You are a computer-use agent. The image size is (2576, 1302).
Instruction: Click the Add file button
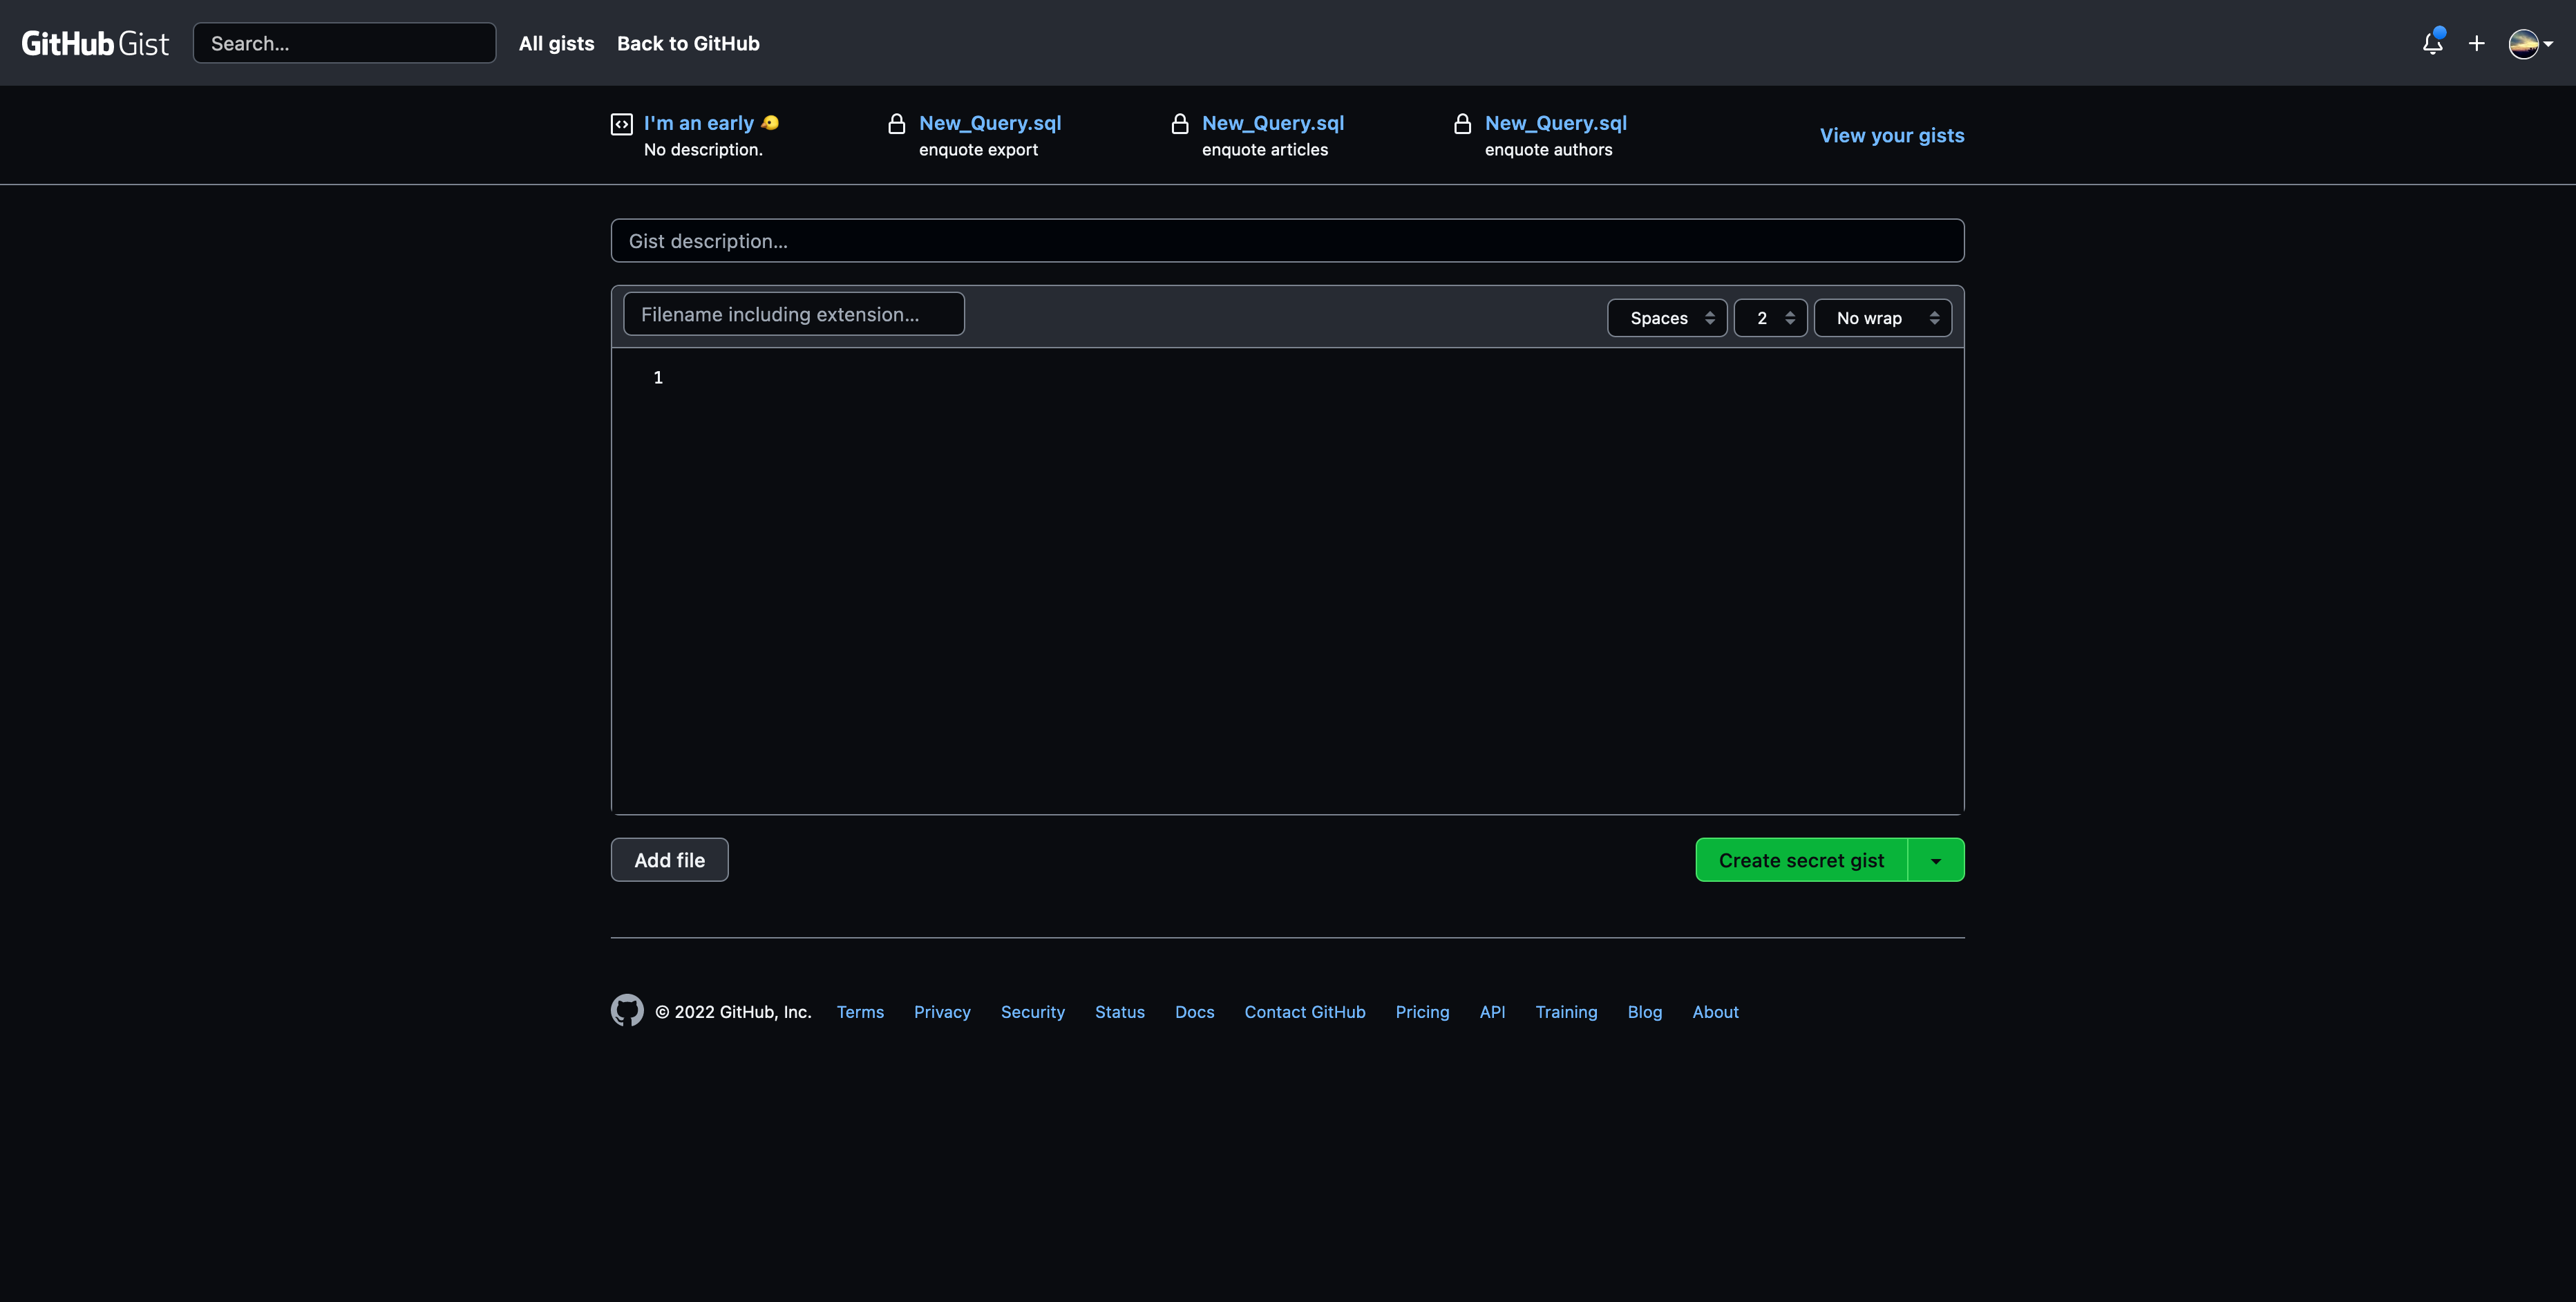pyautogui.click(x=669, y=860)
